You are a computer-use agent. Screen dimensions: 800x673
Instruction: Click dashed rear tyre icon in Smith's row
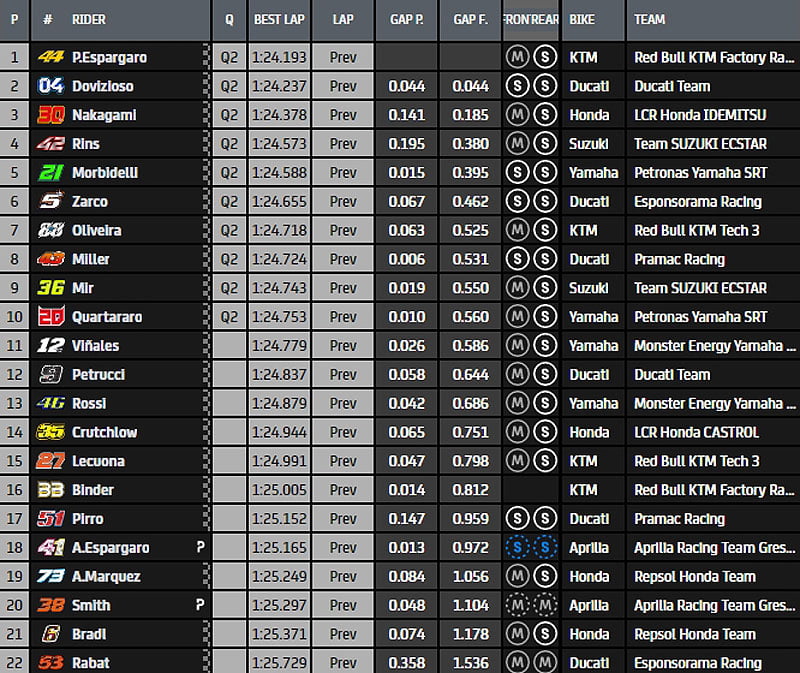click(x=545, y=606)
